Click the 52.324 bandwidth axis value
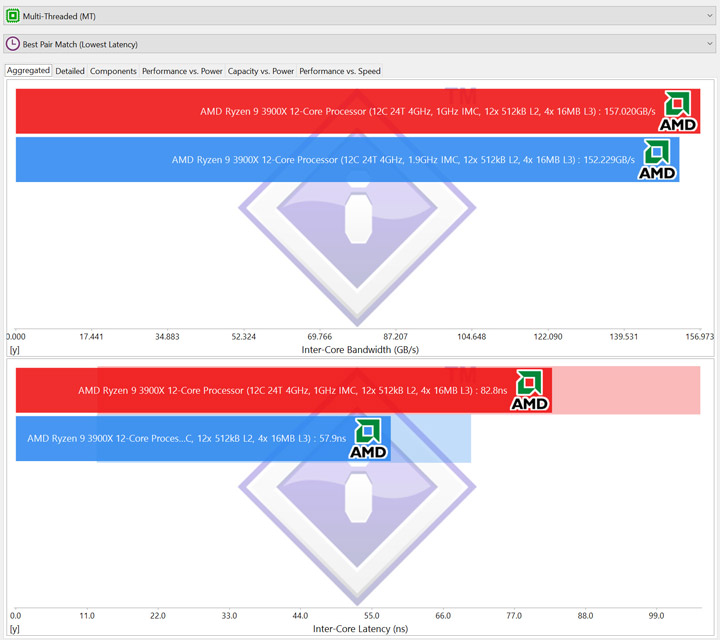The width and height of the screenshot is (720, 640). 243,337
